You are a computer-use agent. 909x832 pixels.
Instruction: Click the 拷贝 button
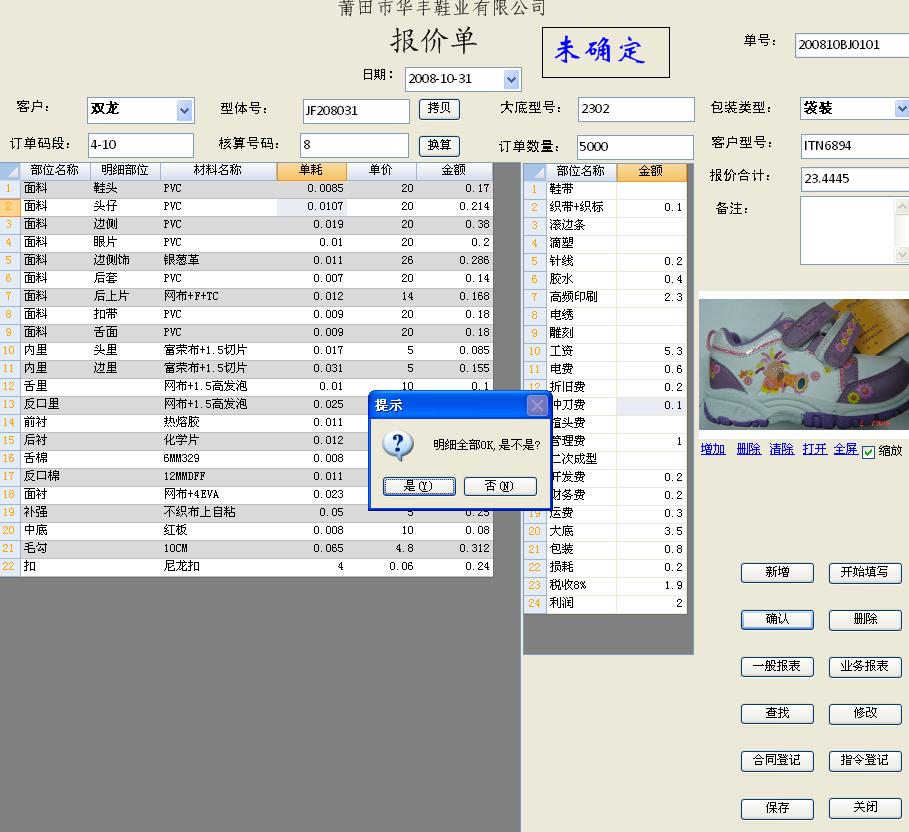click(x=439, y=108)
